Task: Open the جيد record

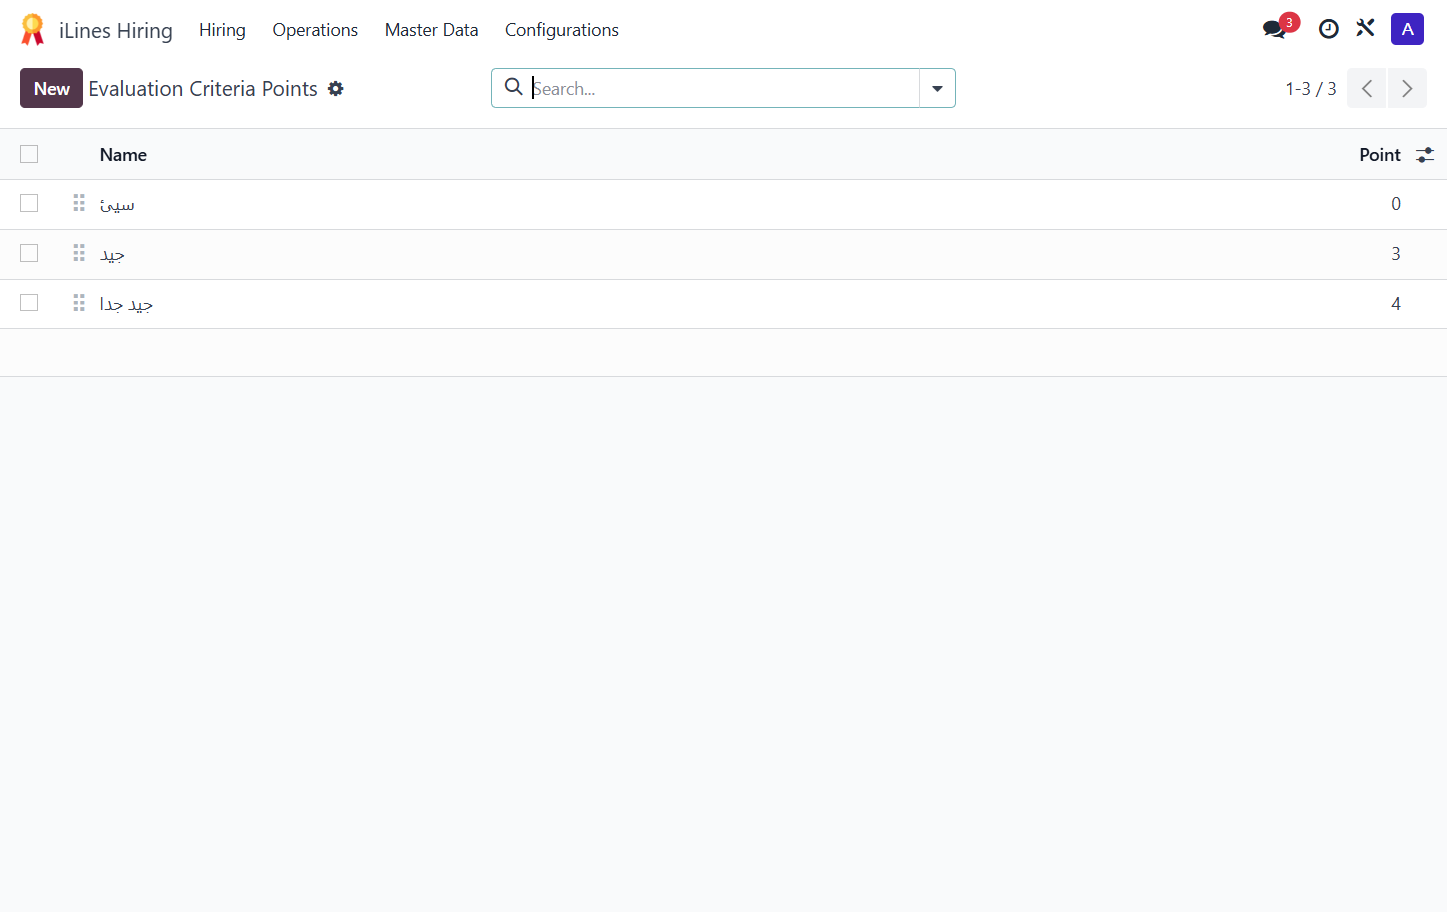Action: point(112,255)
